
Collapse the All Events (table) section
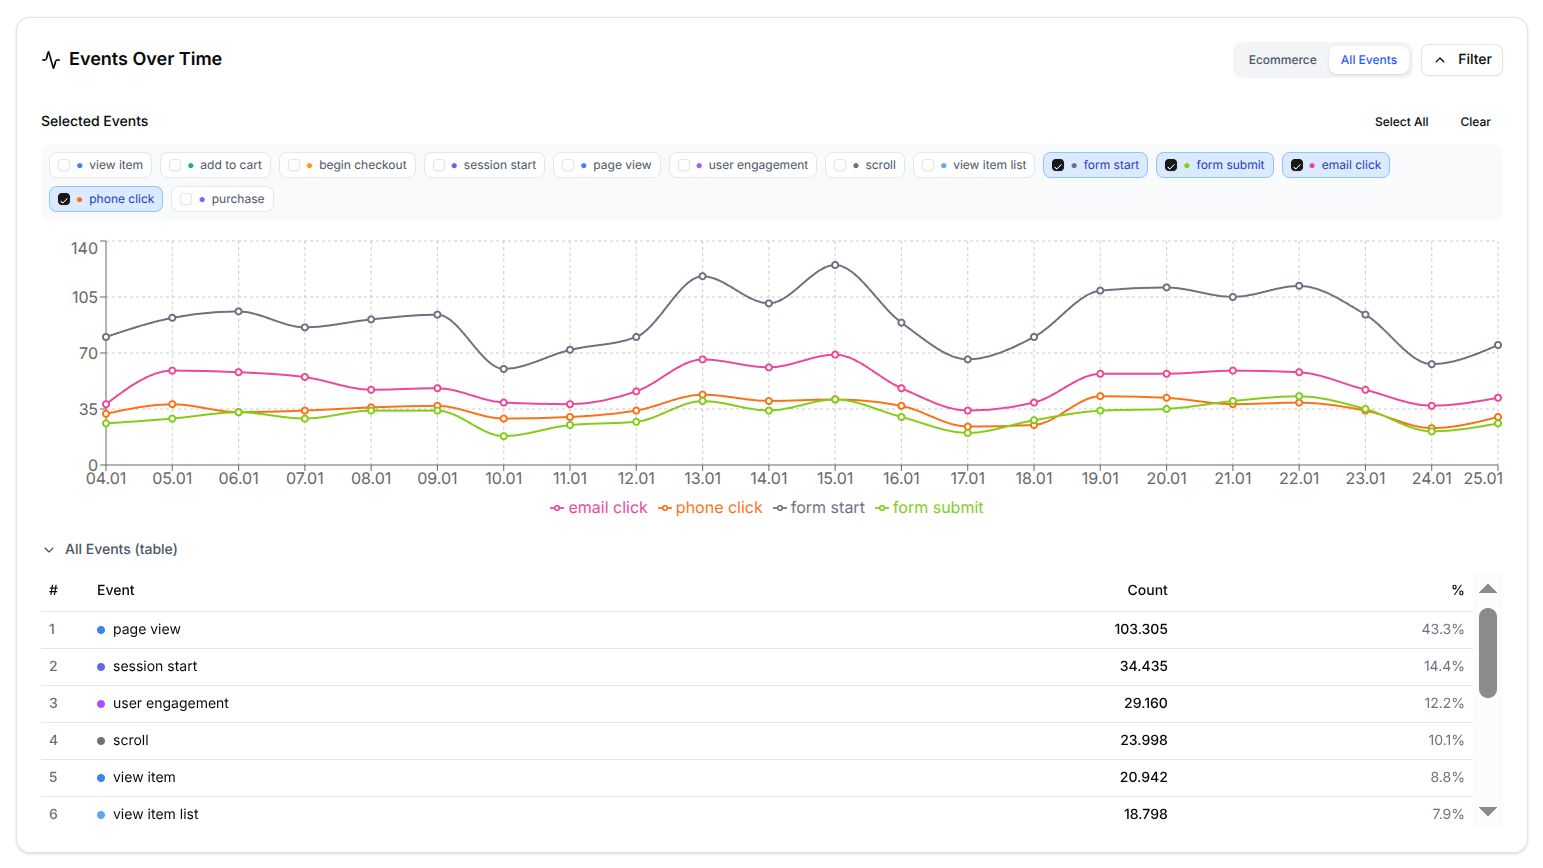point(49,549)
